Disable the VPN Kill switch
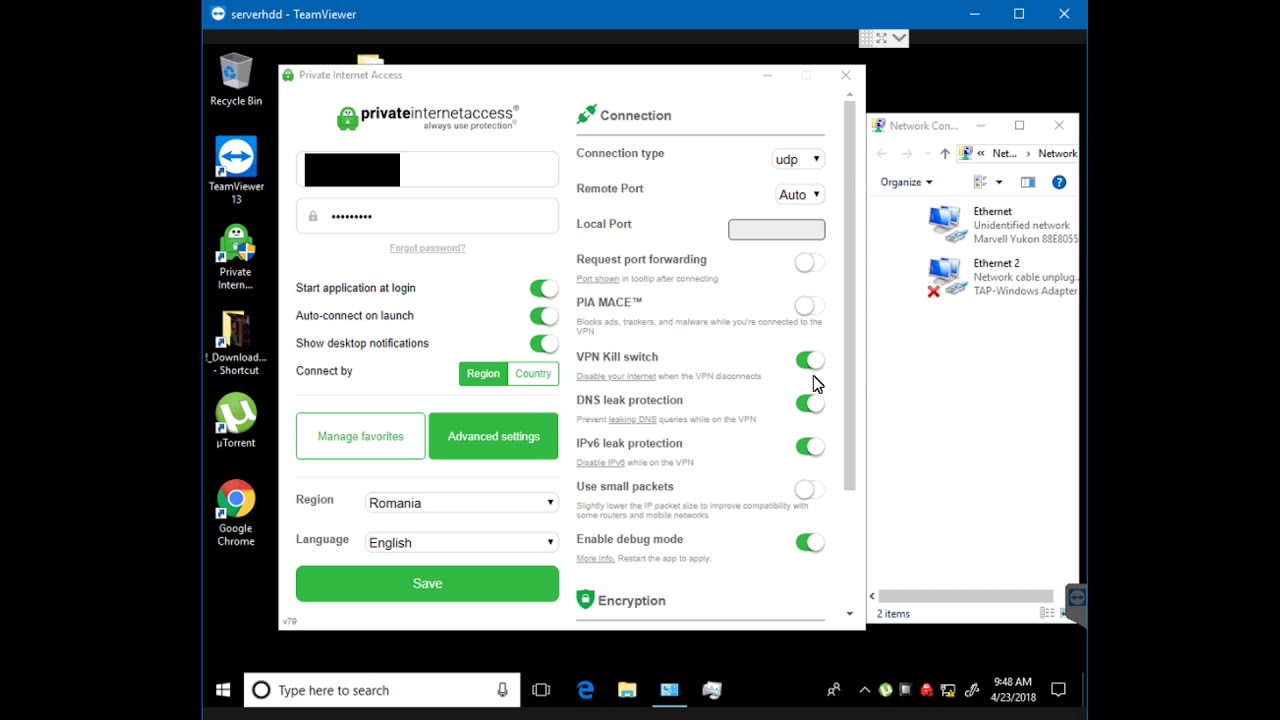The image size is (1280, 720). [x=809, y=360]
